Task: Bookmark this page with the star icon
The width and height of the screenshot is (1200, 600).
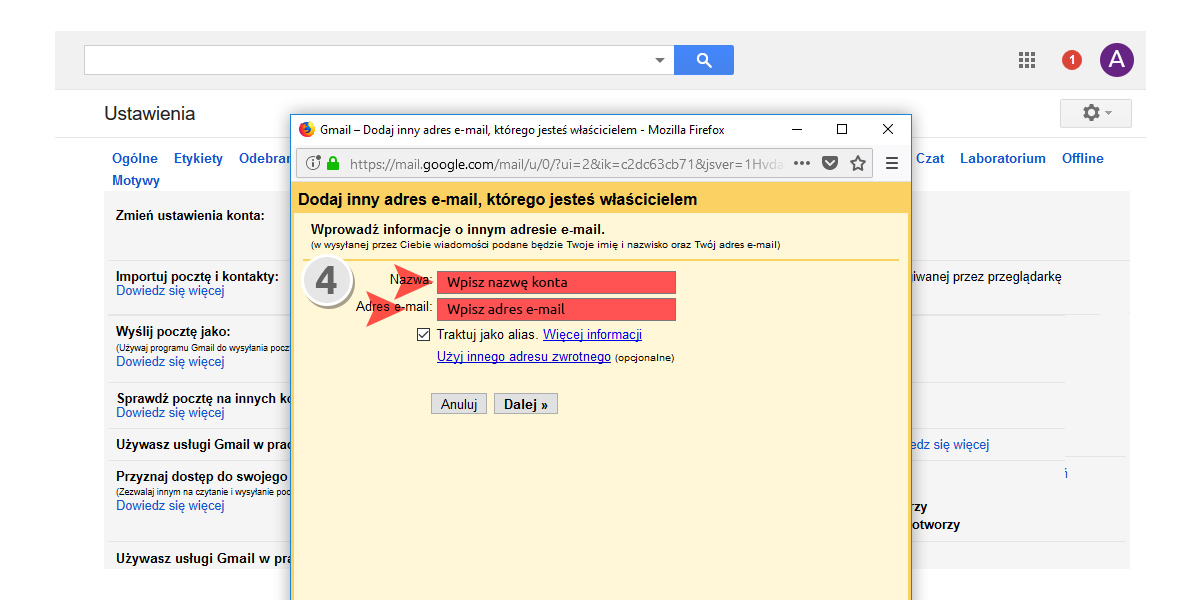Action: 858,163
